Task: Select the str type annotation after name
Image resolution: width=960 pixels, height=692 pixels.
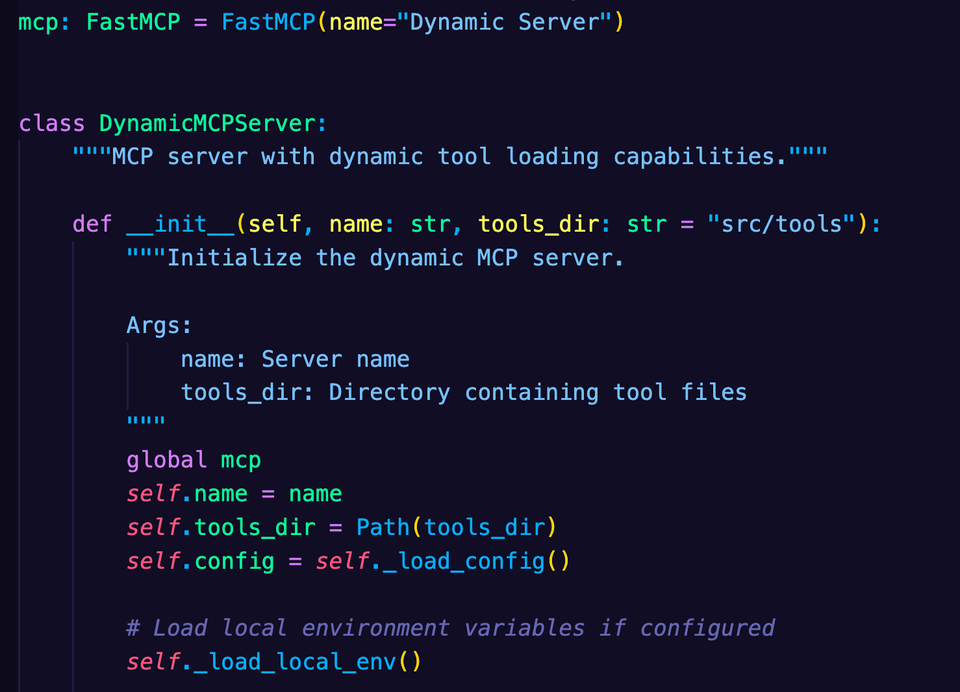Action: click(430, 223)
